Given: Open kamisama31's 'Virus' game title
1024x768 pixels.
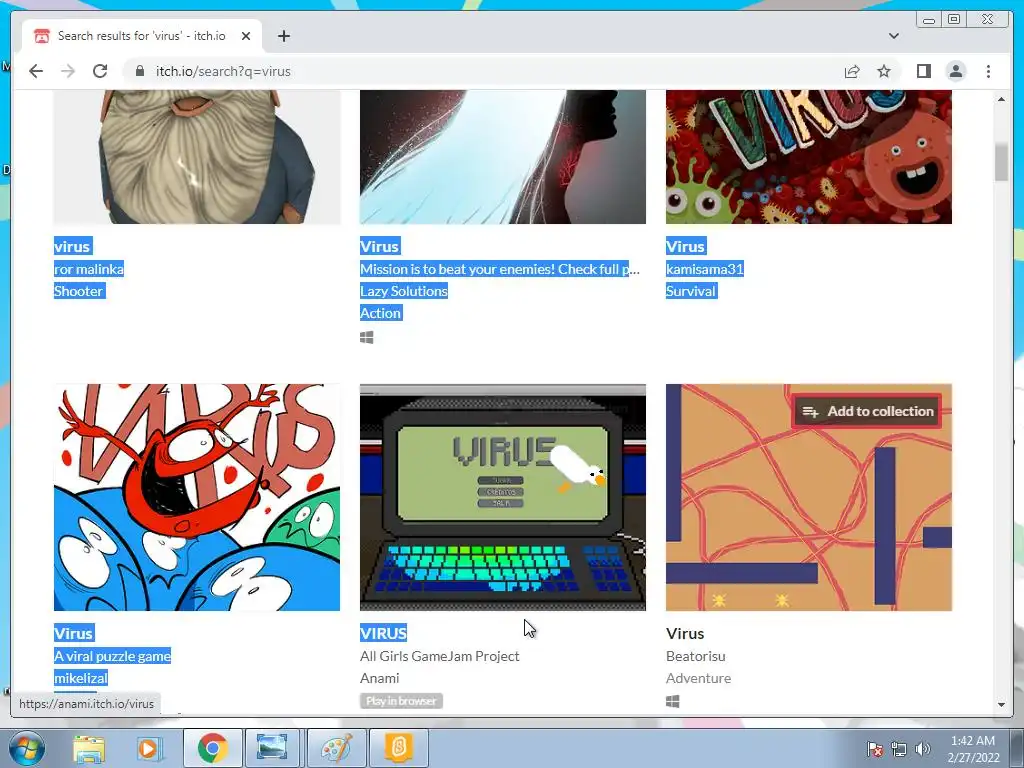Looking at the screenshot, I should point(685,246).
